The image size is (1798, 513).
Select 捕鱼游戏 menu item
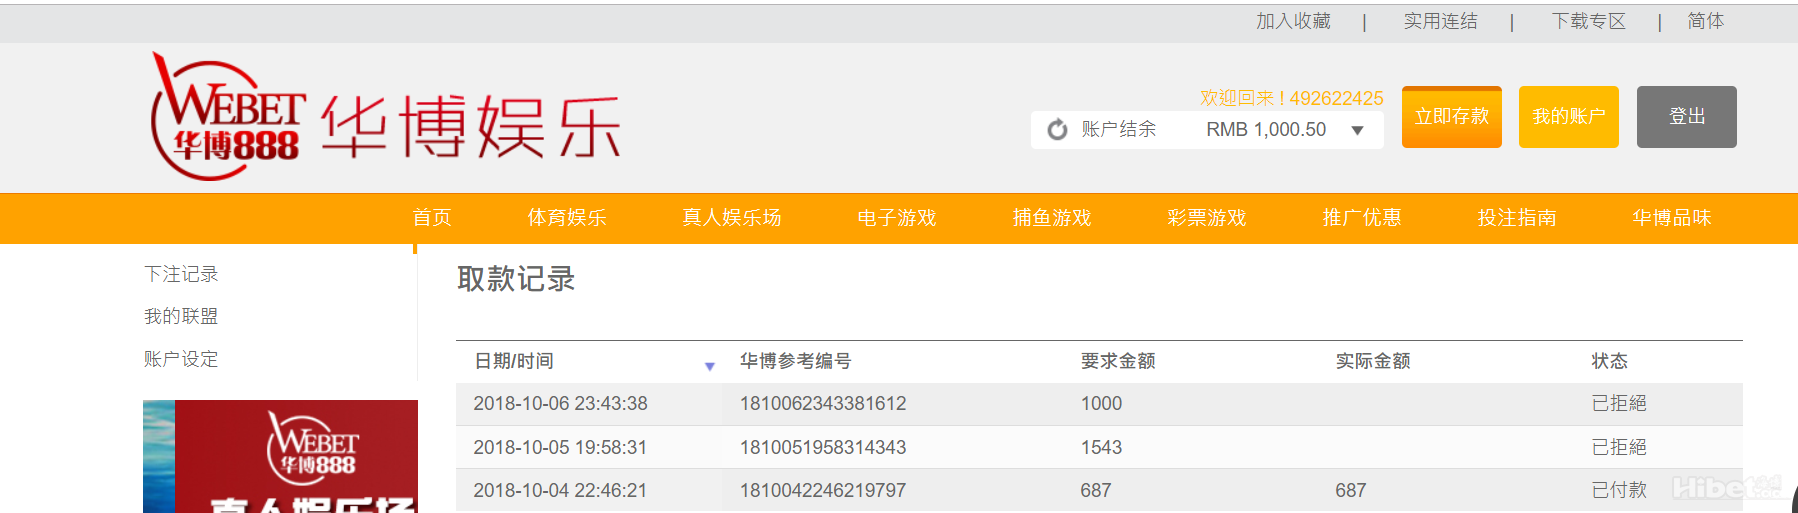click(1052, 218)
